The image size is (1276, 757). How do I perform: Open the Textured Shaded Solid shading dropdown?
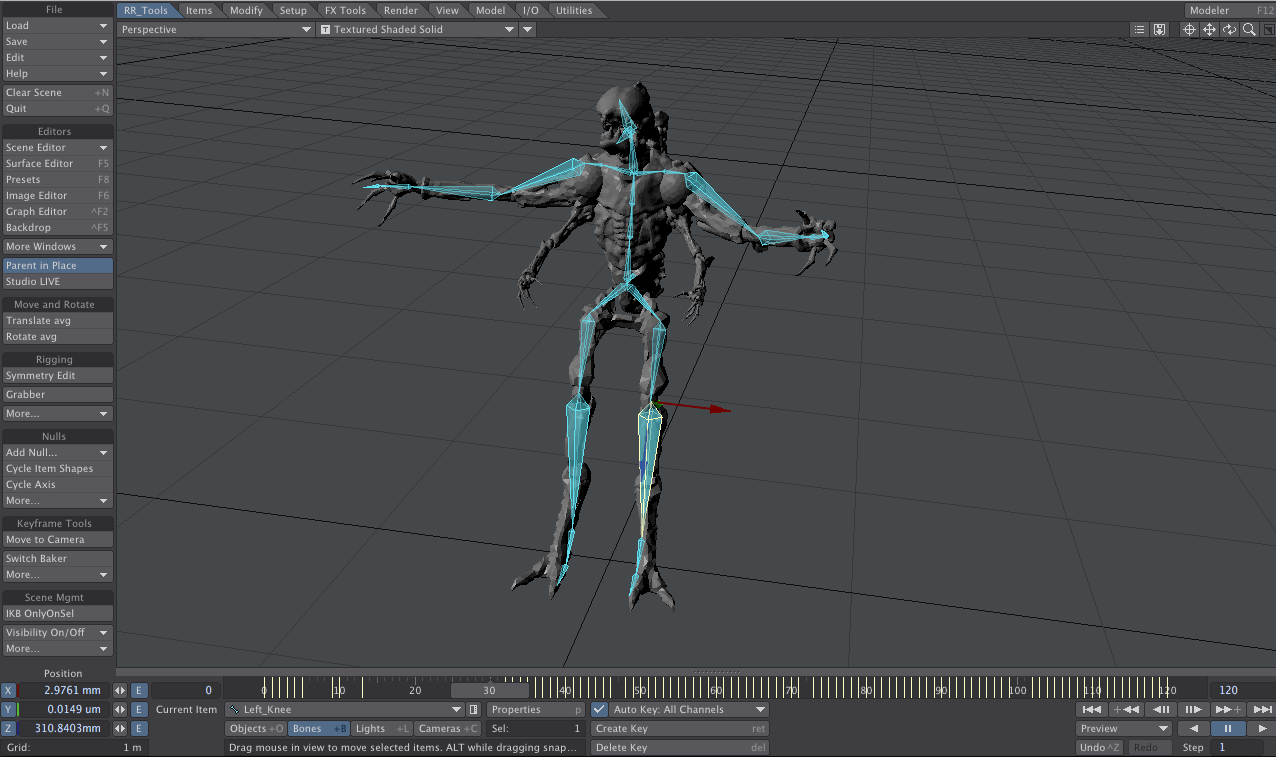point(415,29)
